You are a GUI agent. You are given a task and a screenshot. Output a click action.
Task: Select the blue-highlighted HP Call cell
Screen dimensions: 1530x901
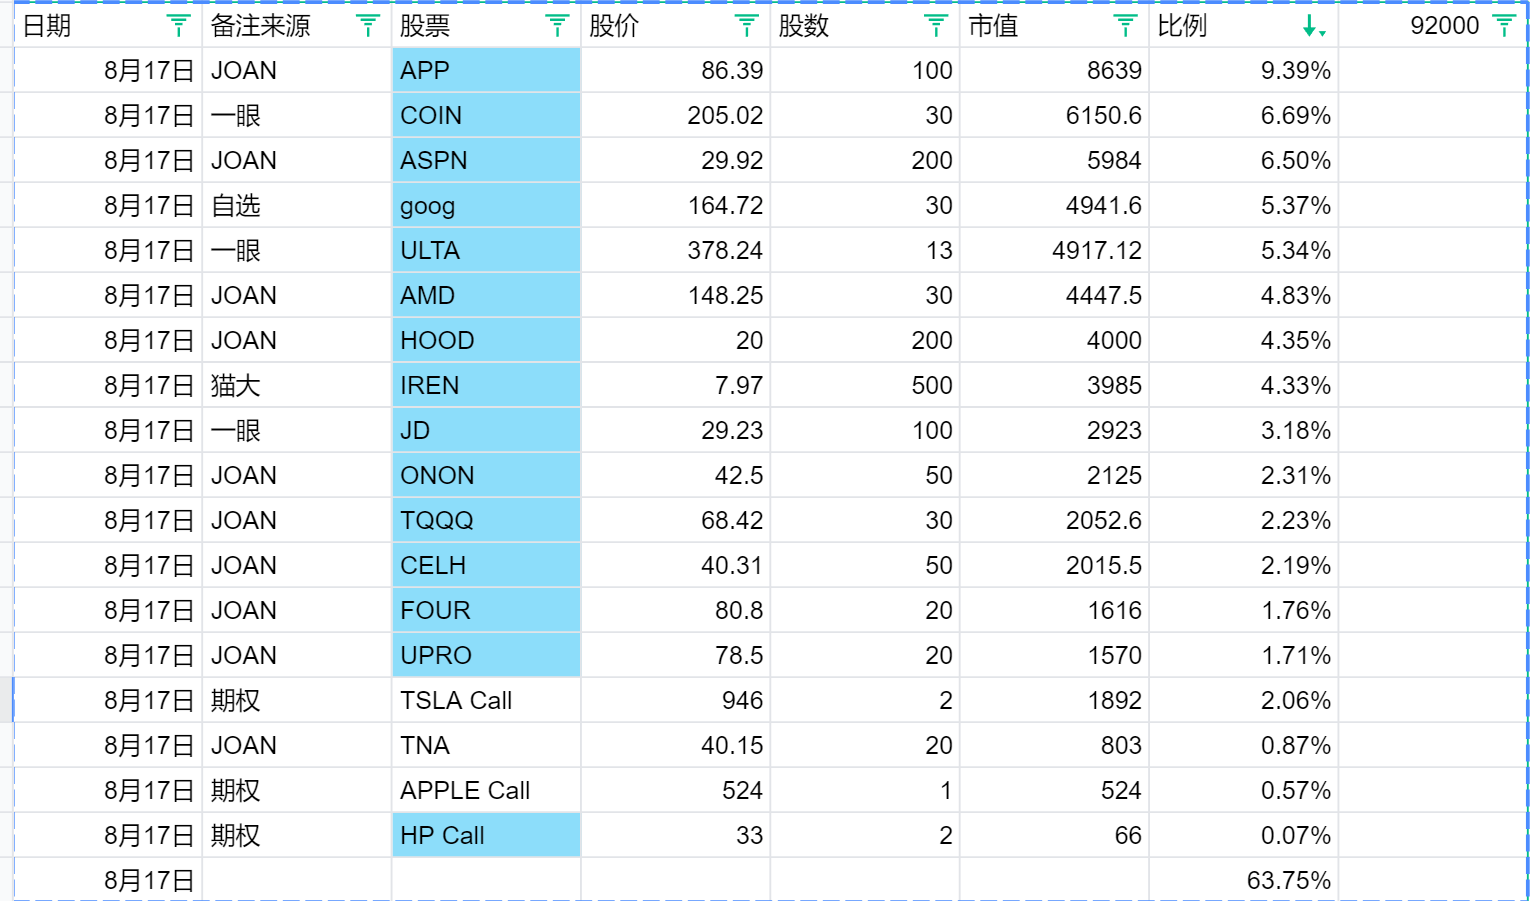point(486,836)
